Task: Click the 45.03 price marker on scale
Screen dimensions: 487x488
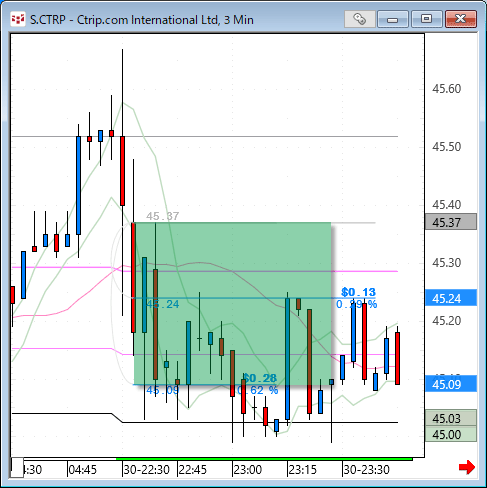Action: [x=451, y=418]
